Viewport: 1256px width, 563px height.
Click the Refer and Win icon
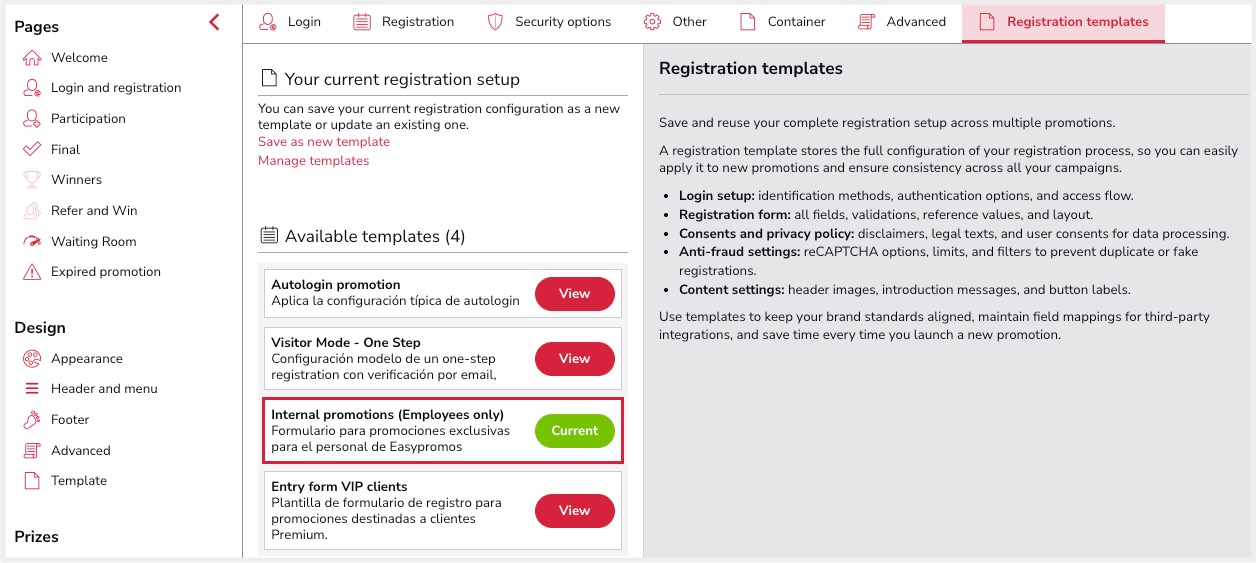[32, 211]
